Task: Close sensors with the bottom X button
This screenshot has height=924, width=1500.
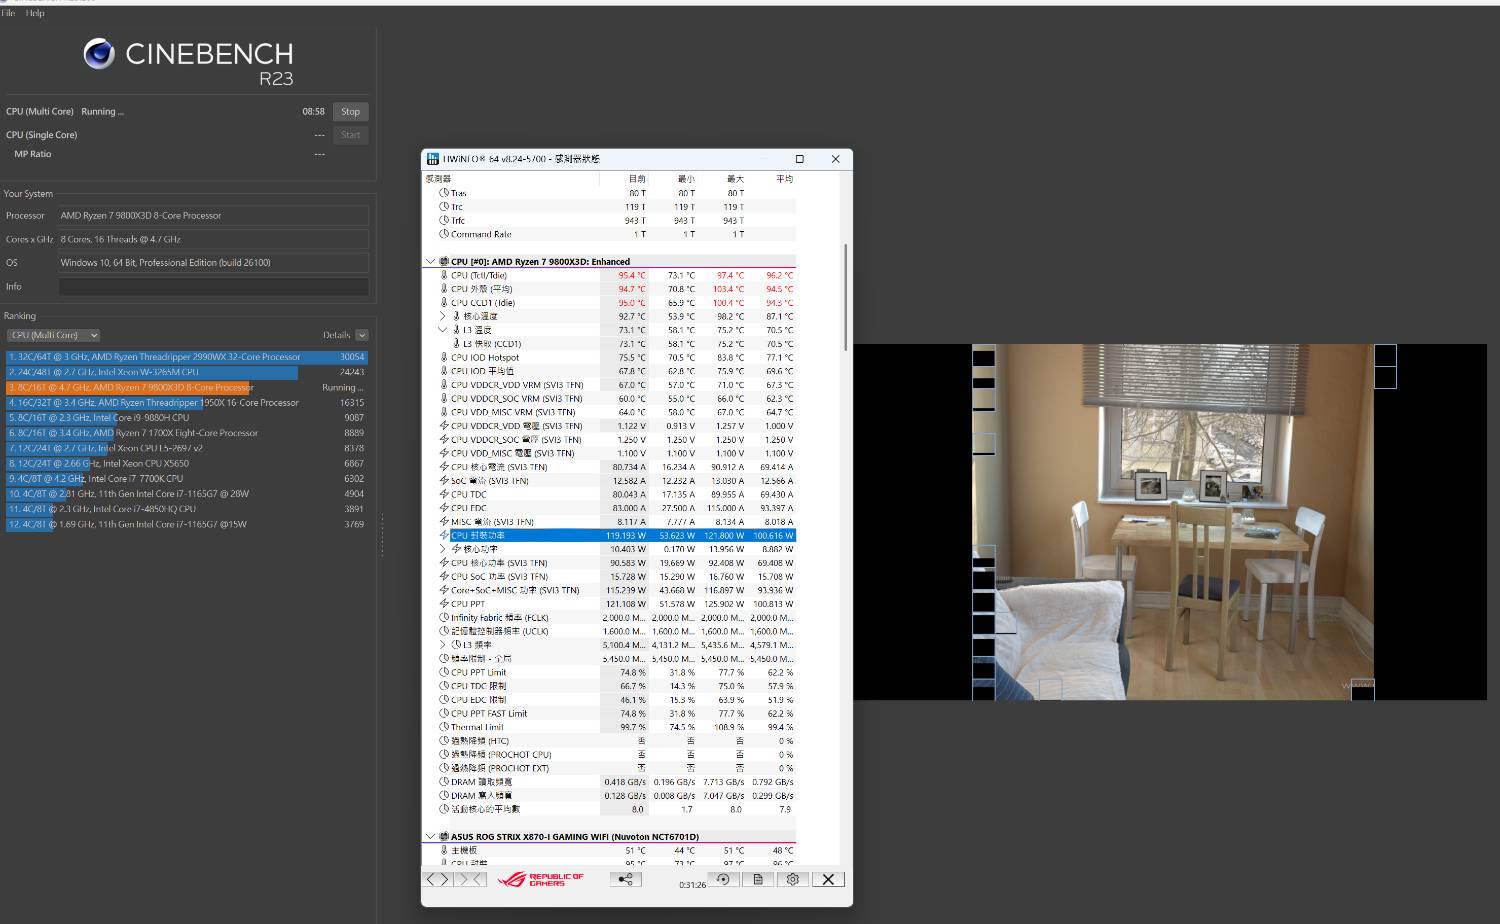Action: click(828, 879)
